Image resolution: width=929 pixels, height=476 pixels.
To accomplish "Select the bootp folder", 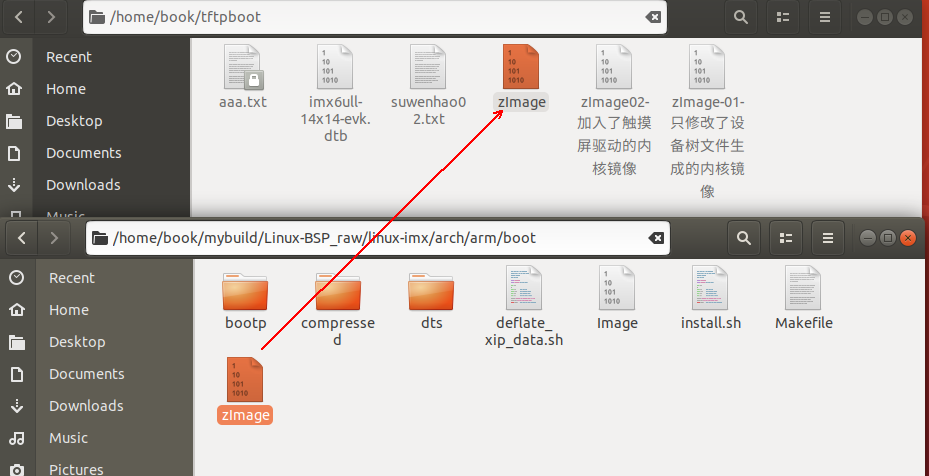I will 245,292.
